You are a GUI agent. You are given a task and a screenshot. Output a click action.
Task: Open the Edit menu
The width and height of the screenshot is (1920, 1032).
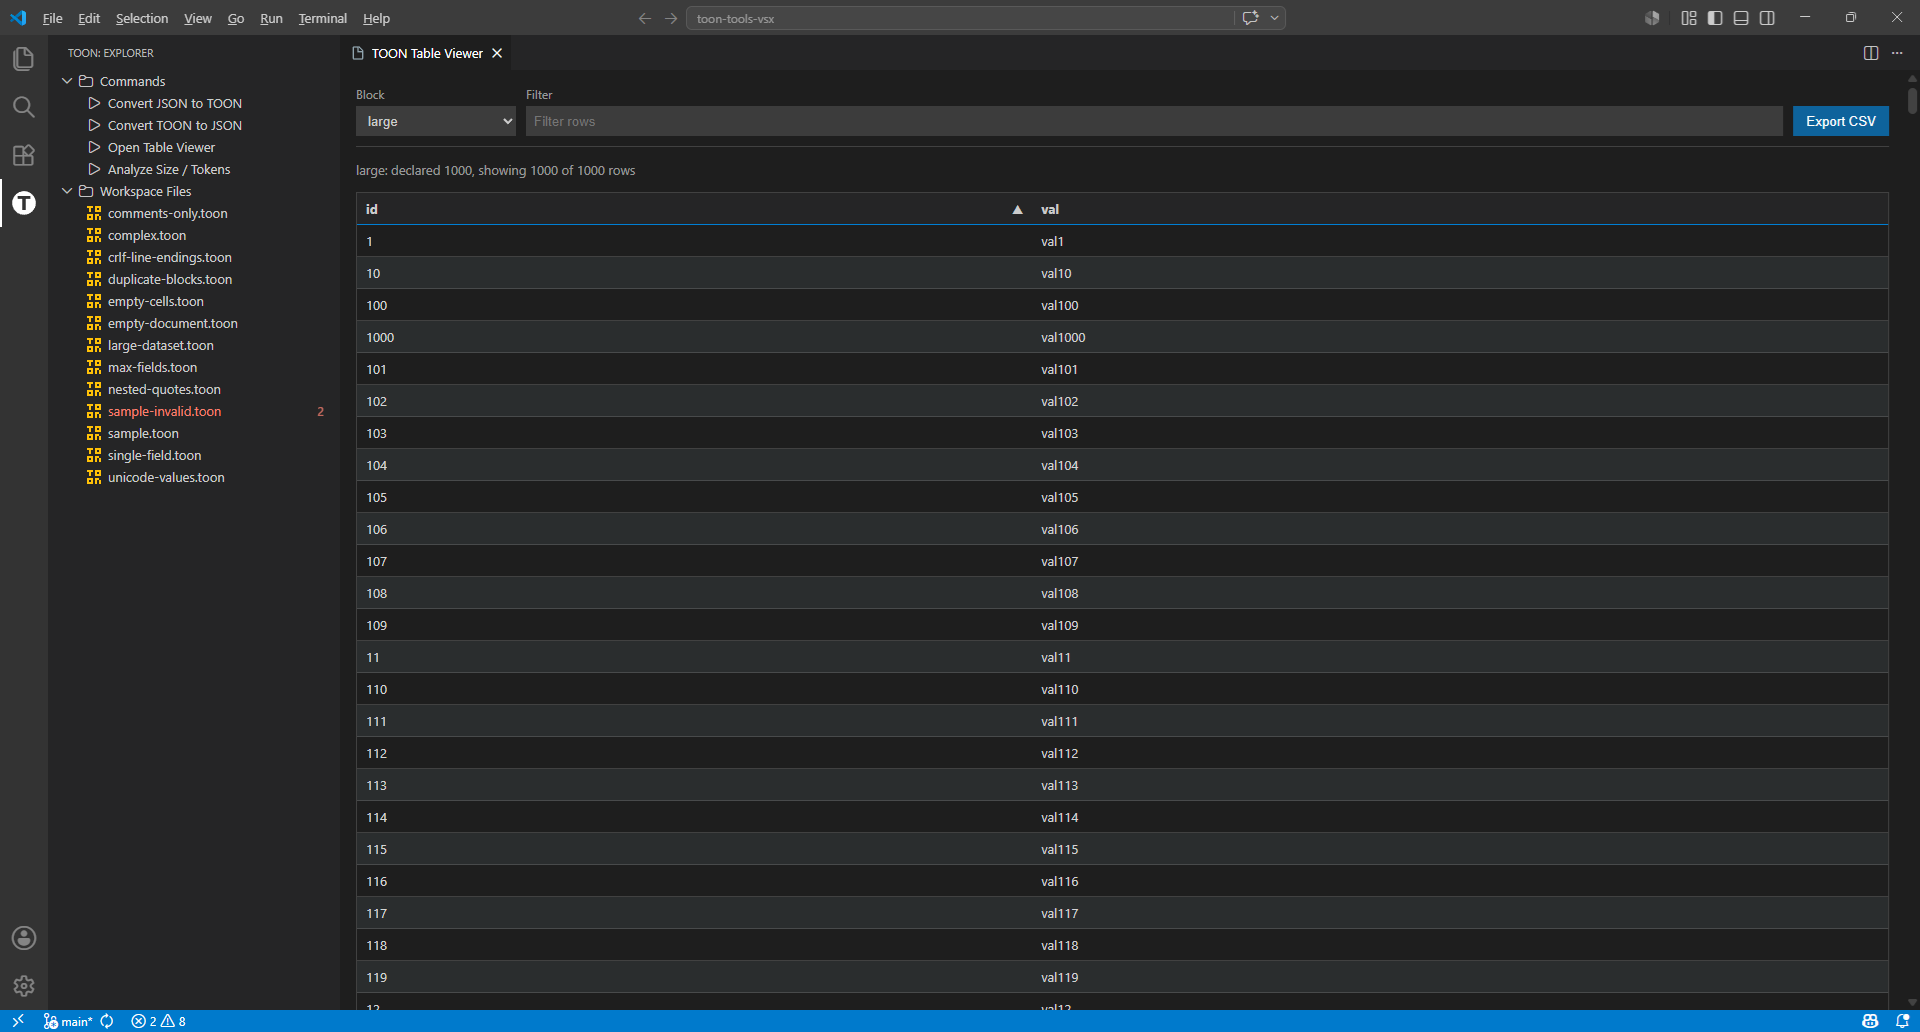(89, 18)
